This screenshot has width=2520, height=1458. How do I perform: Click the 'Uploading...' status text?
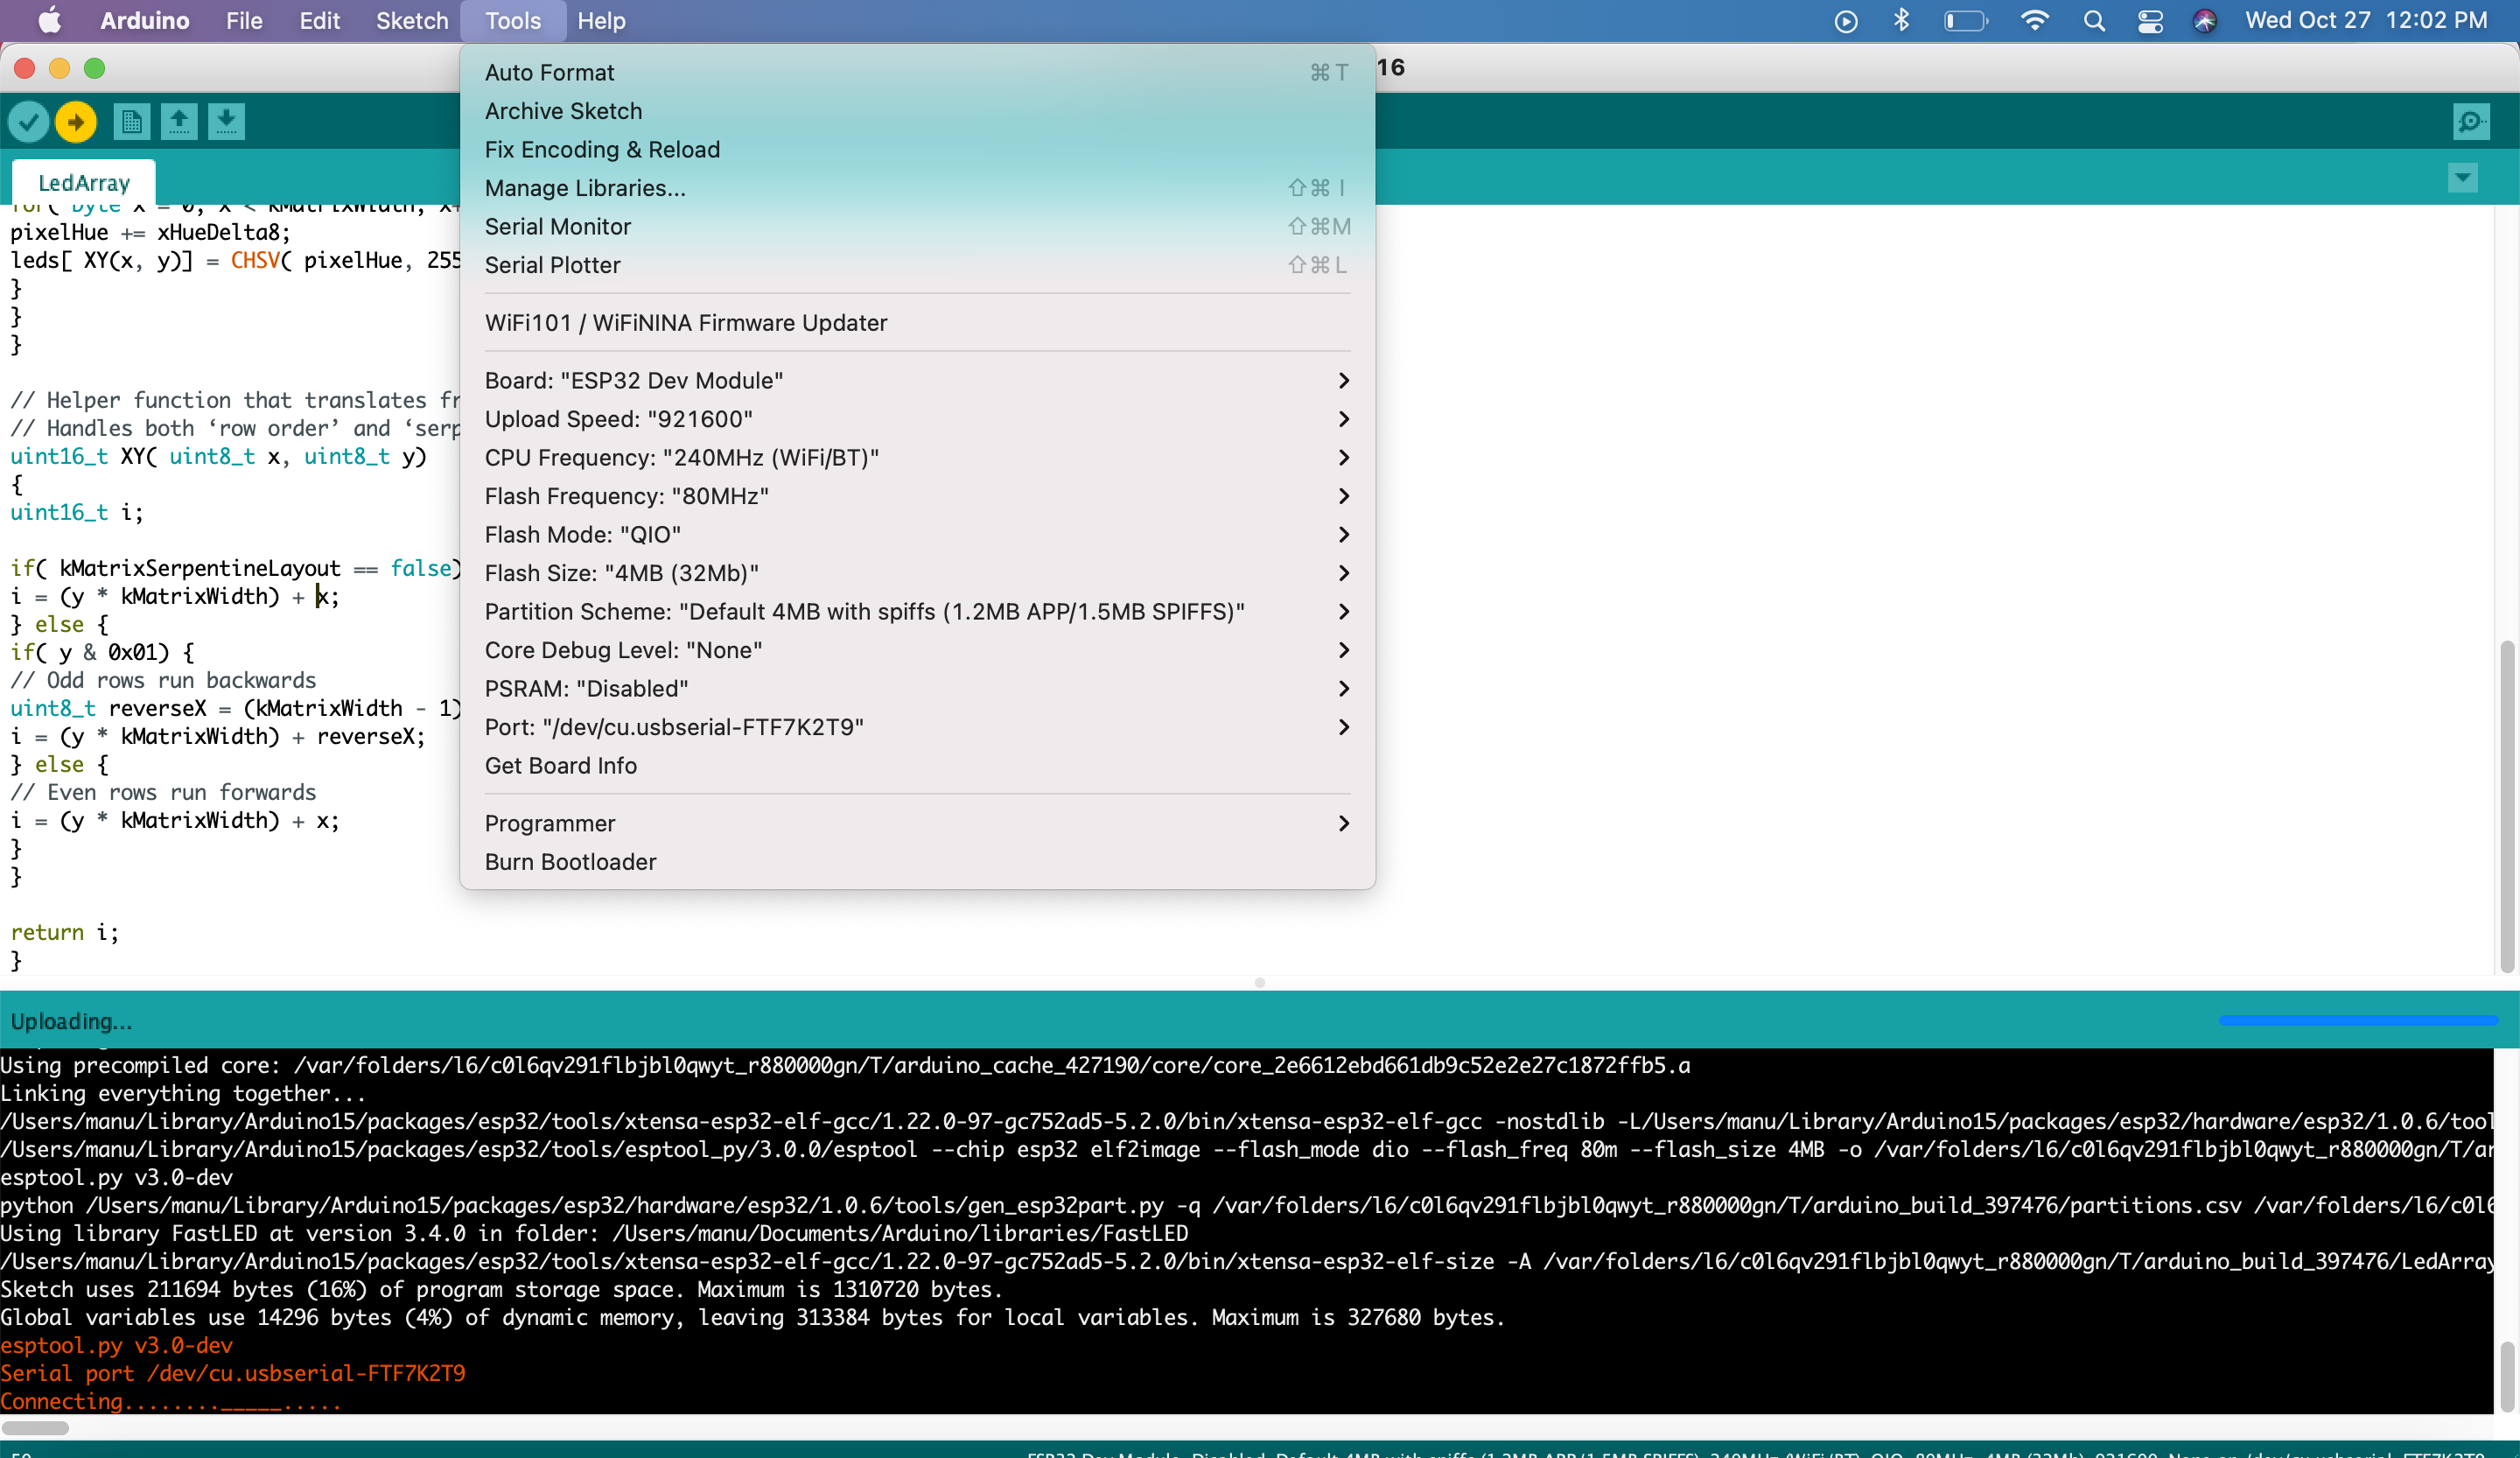click(x=71, y=1021)
